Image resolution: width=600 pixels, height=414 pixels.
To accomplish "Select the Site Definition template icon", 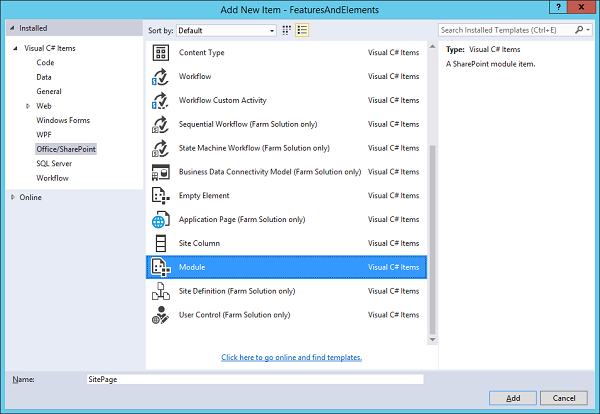I will click(x=160, y=292).
